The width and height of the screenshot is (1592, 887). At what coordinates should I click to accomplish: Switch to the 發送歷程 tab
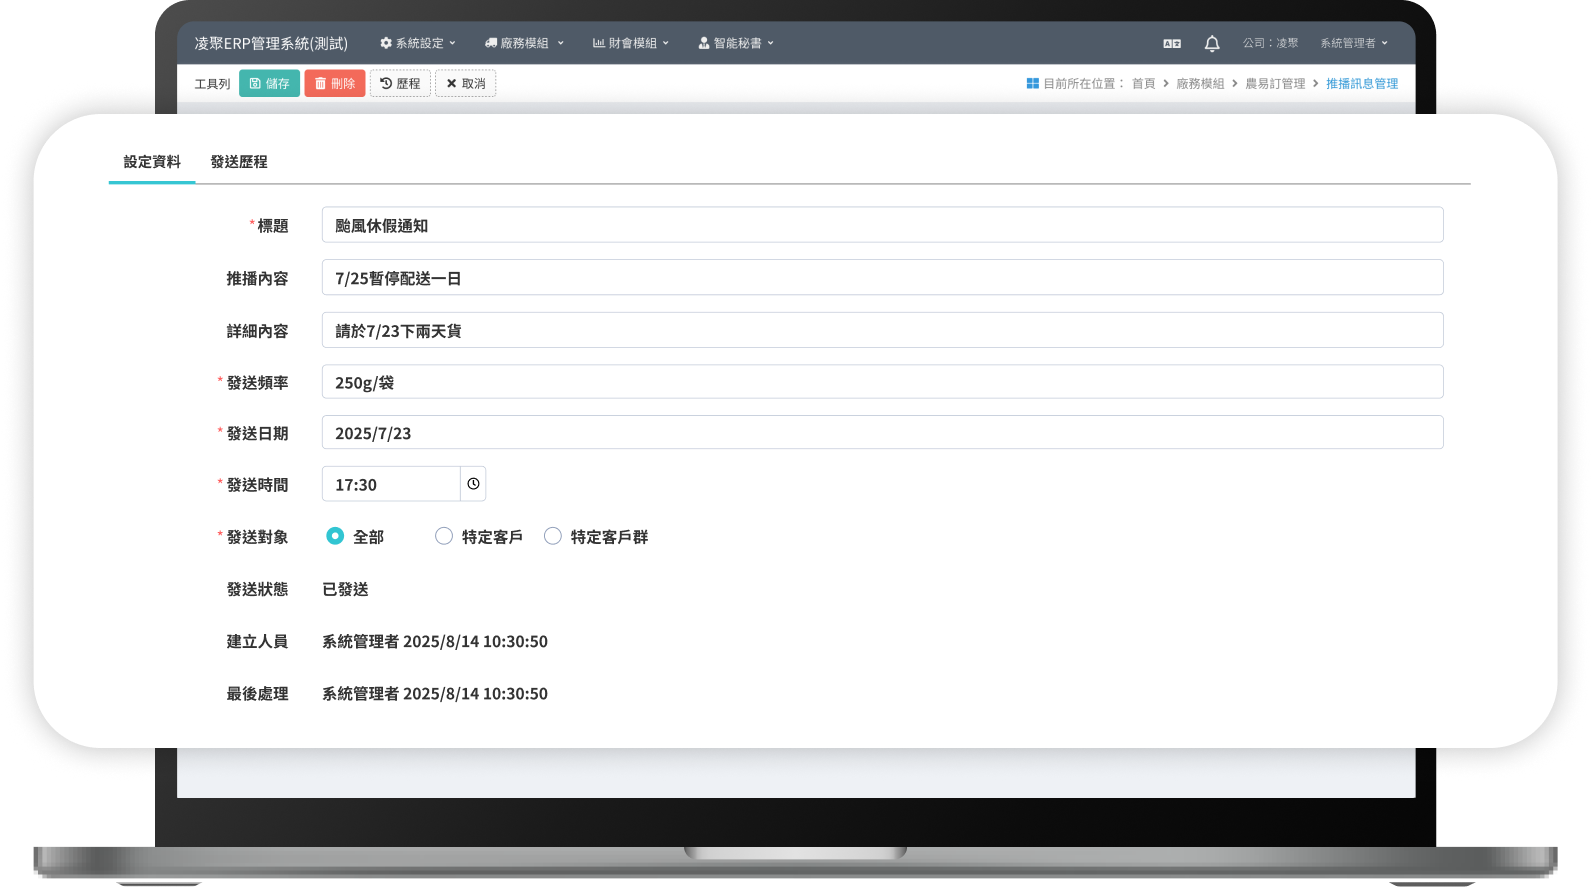[x=239, y=162]
